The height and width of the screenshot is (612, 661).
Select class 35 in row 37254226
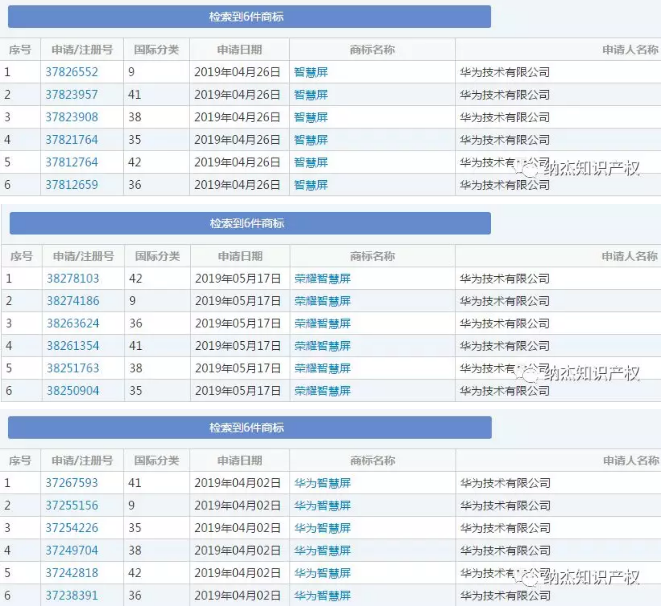tap(134, 528)
